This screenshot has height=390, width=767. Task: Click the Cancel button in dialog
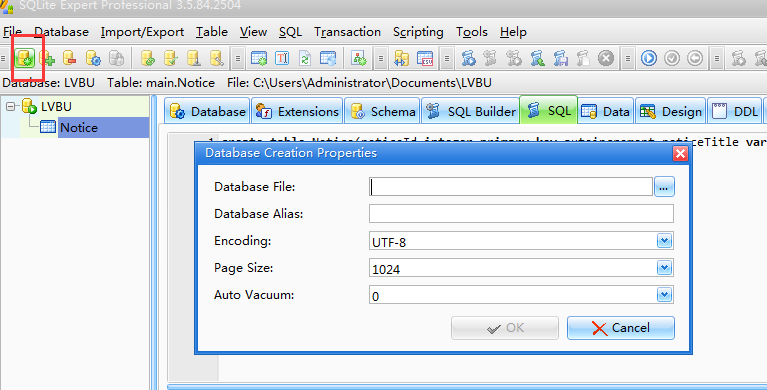pyautogui.click(x=621, y=328)
